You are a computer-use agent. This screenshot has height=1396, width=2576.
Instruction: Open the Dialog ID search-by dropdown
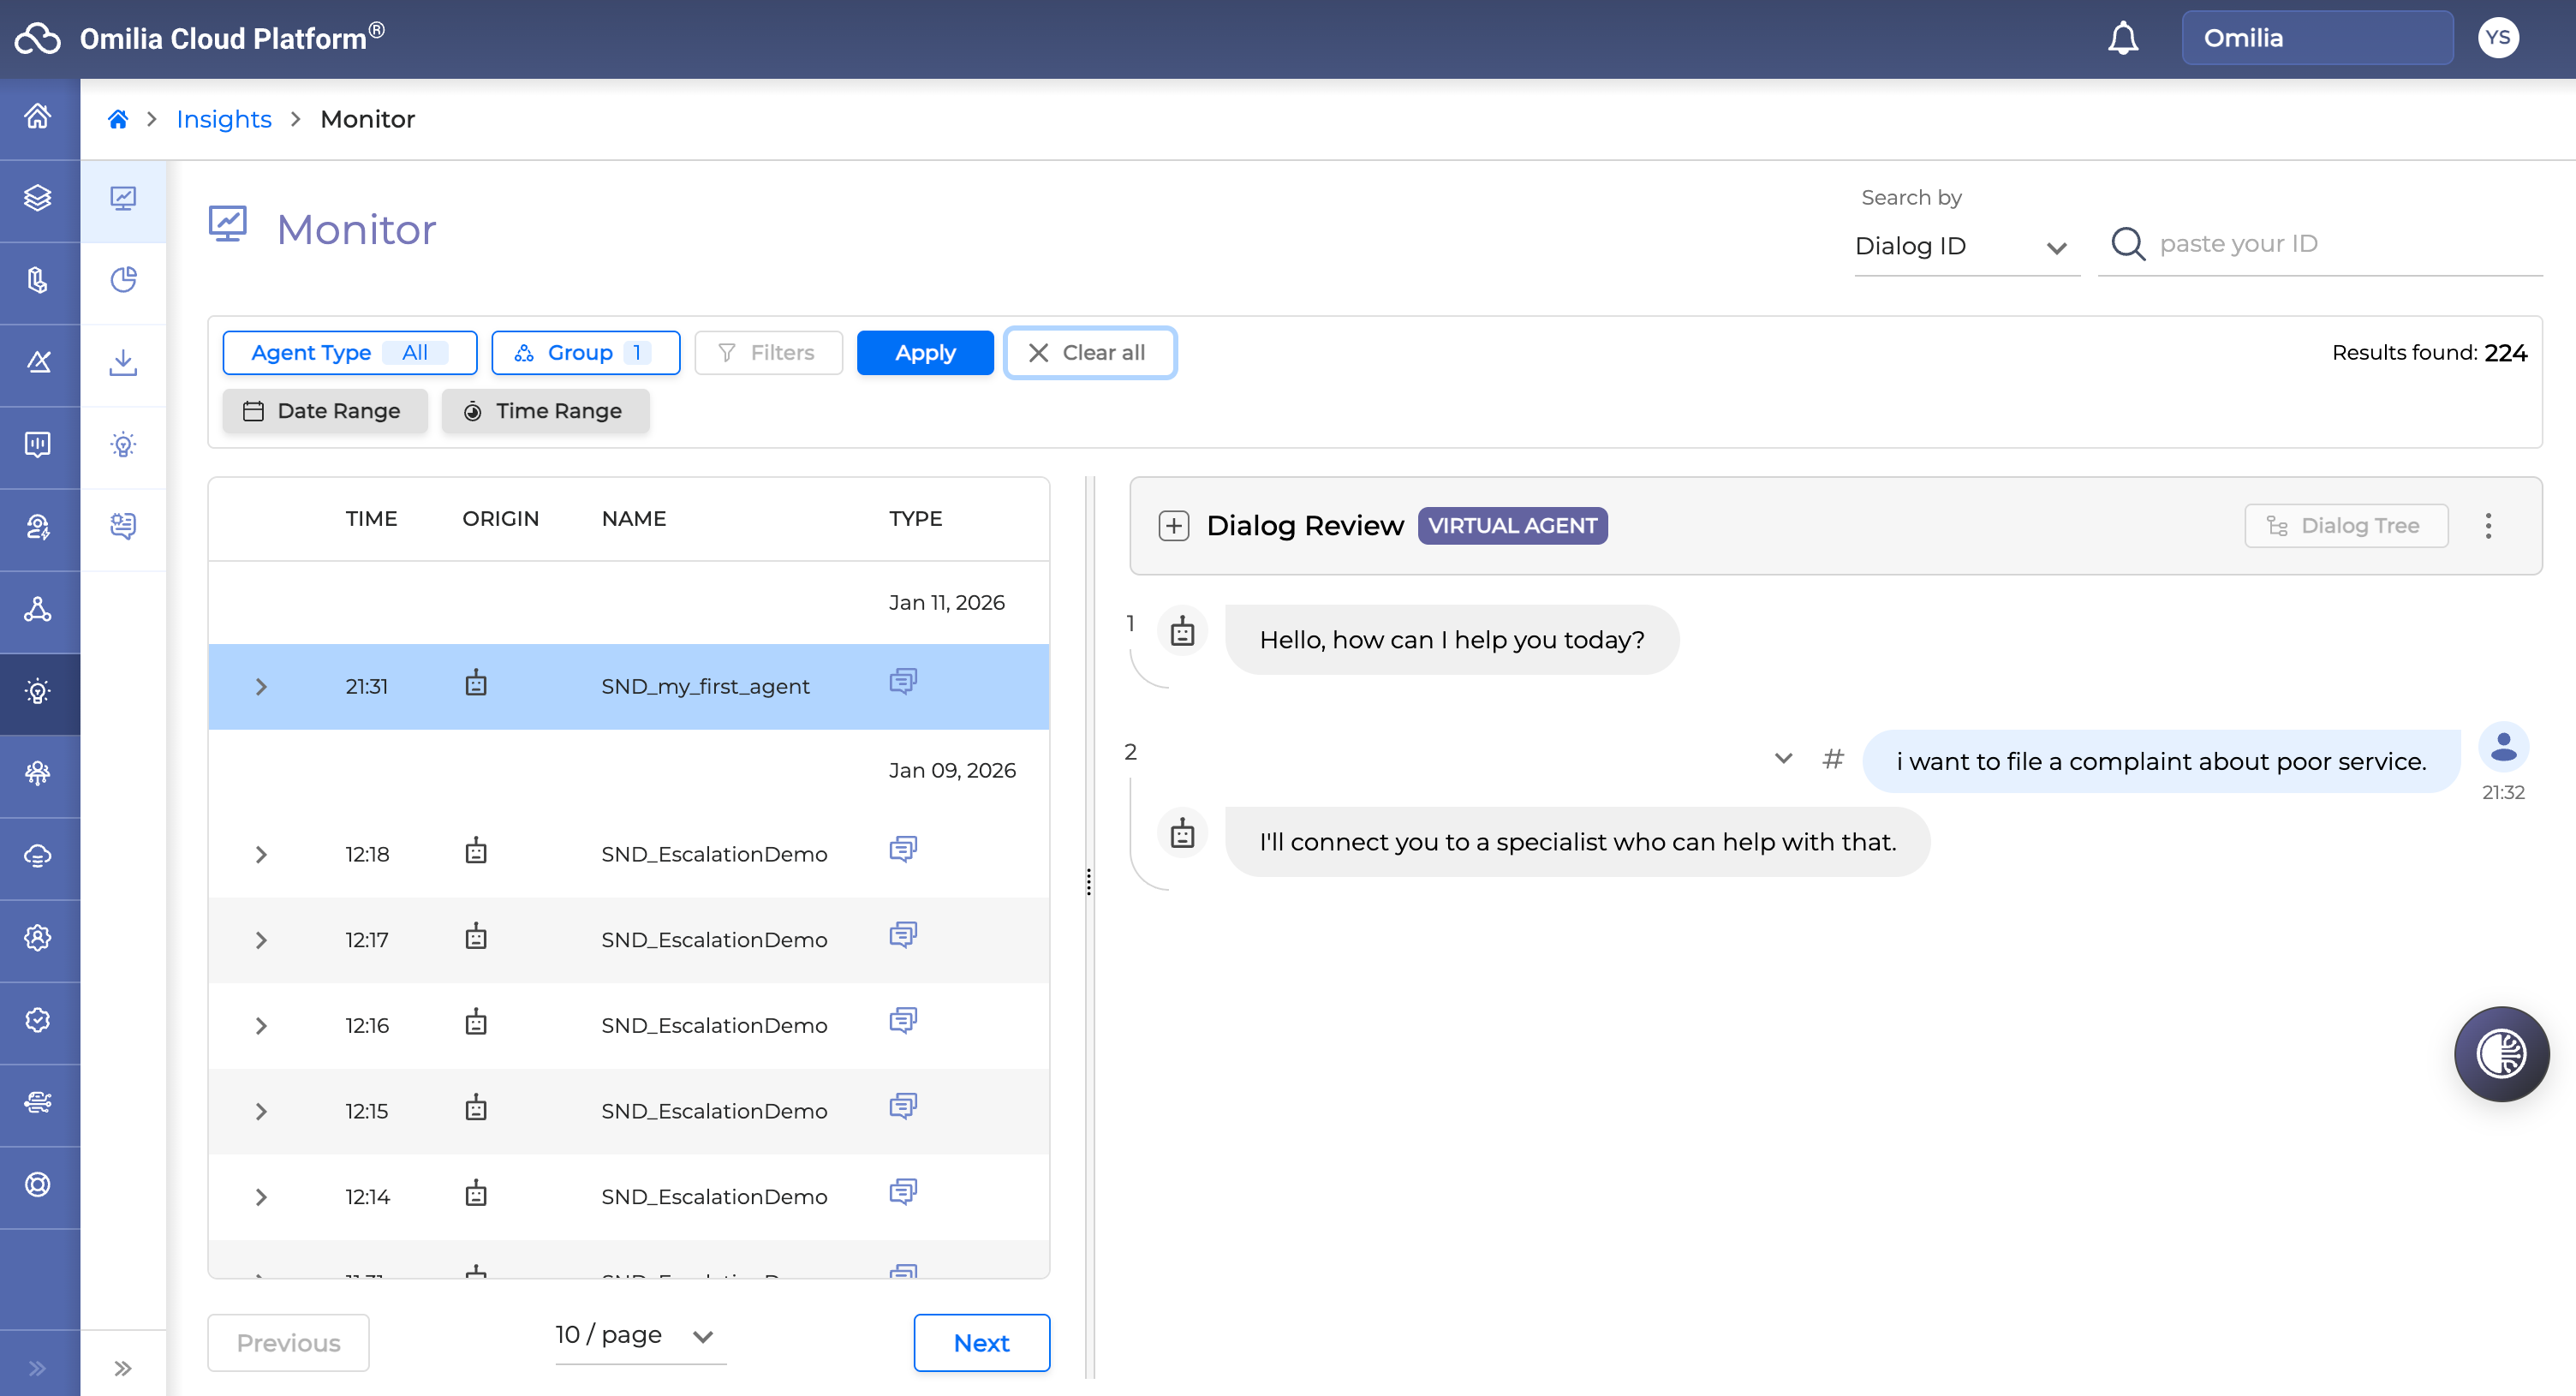1964,246
